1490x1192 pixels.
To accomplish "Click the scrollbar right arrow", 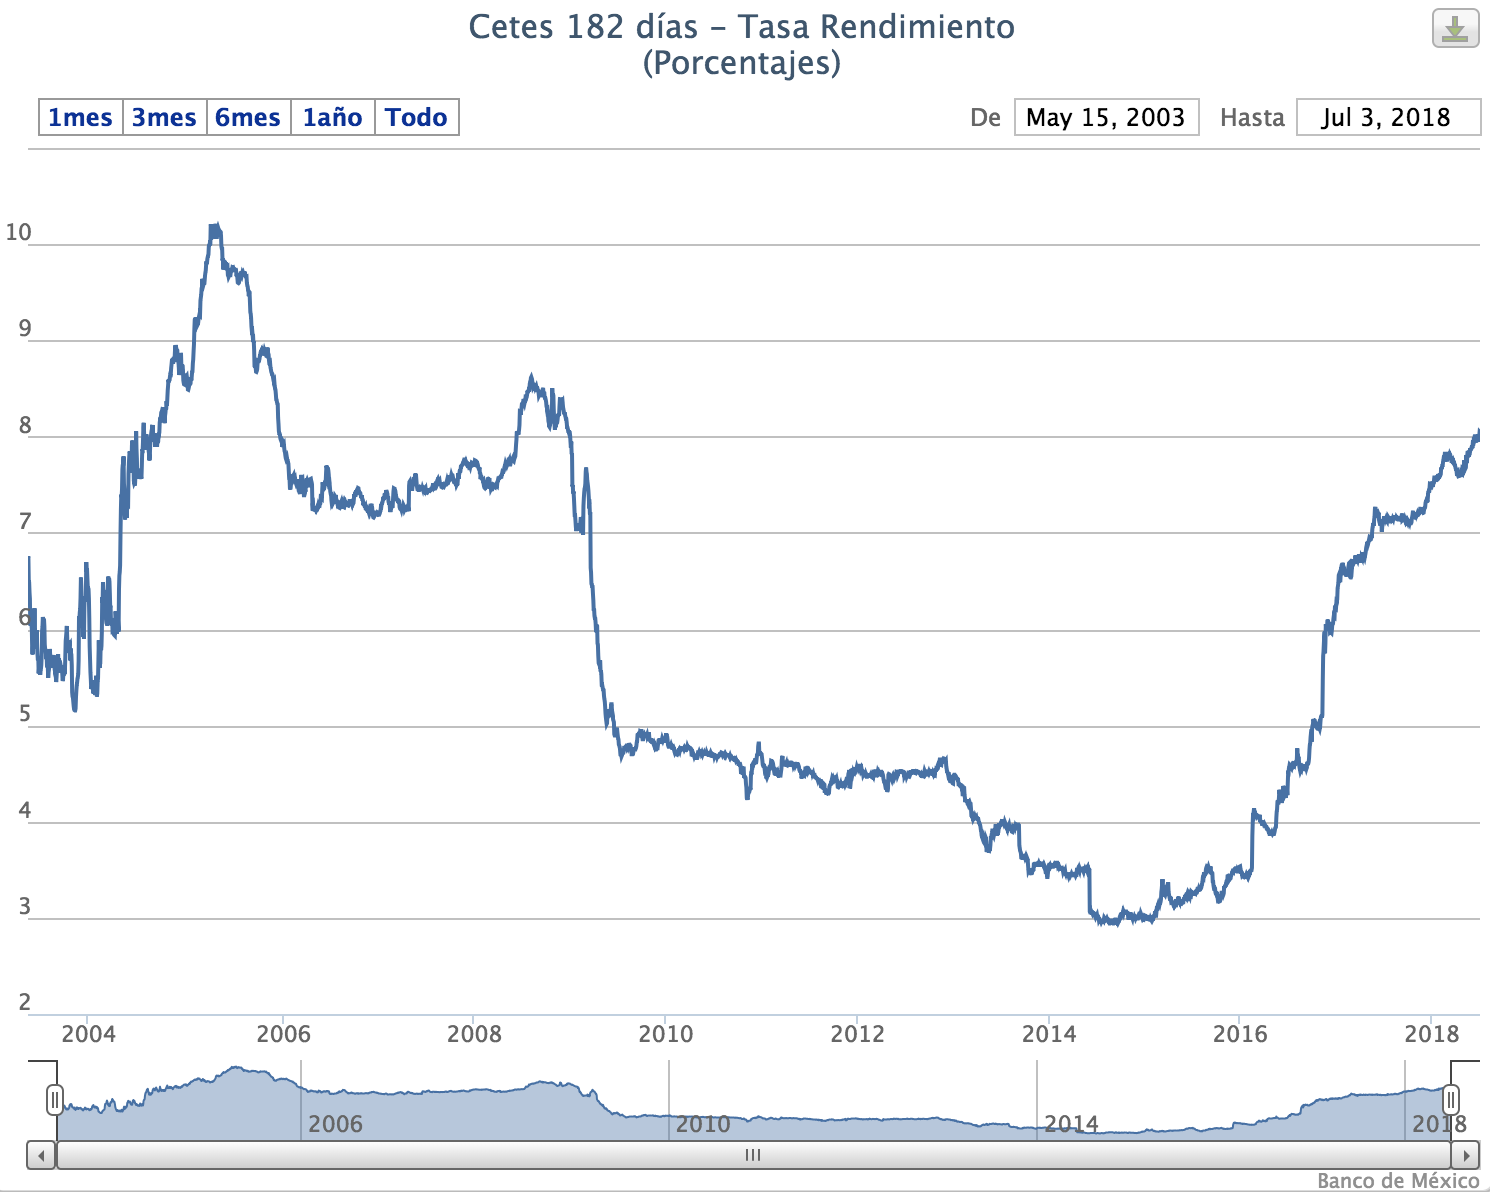I will [x=1465, y=1155].
